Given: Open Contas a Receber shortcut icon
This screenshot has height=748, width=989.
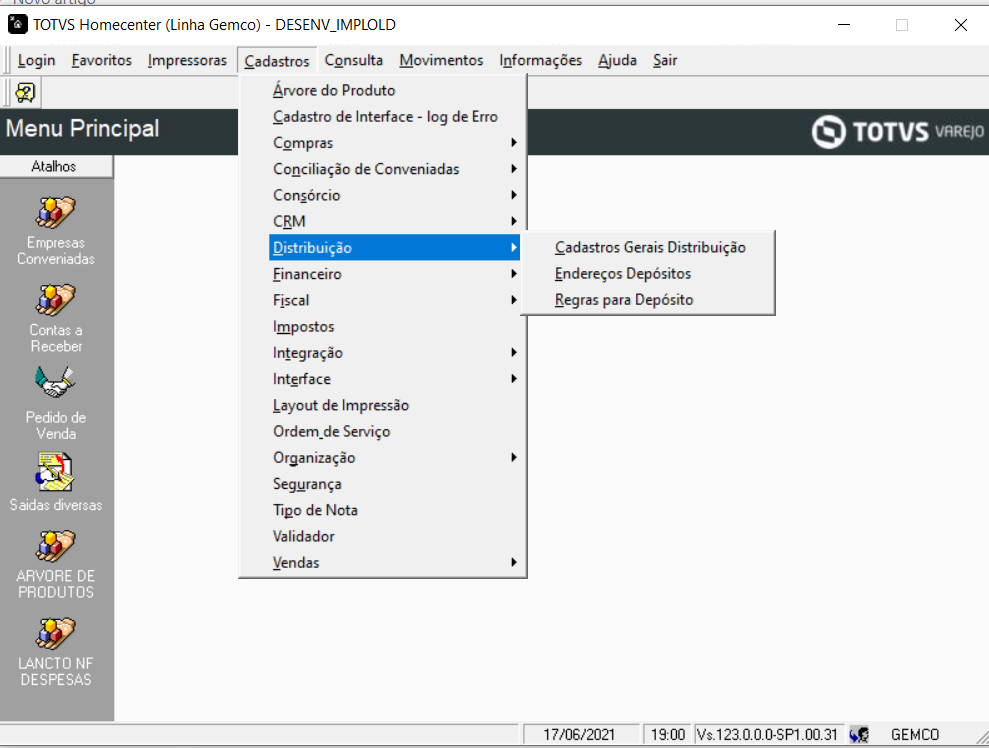Looking at the screenshot, I should 56,300.
